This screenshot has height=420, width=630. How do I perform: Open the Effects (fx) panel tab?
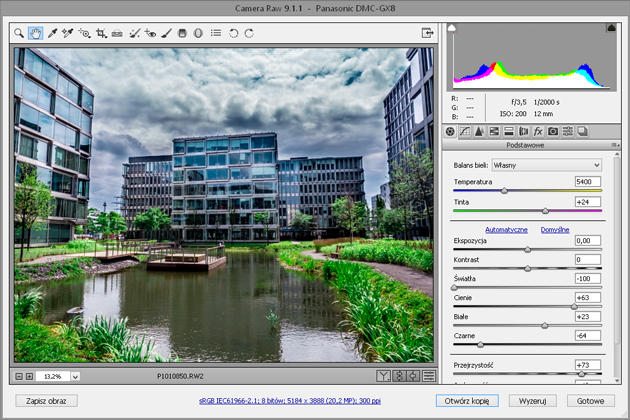point(537,131)
